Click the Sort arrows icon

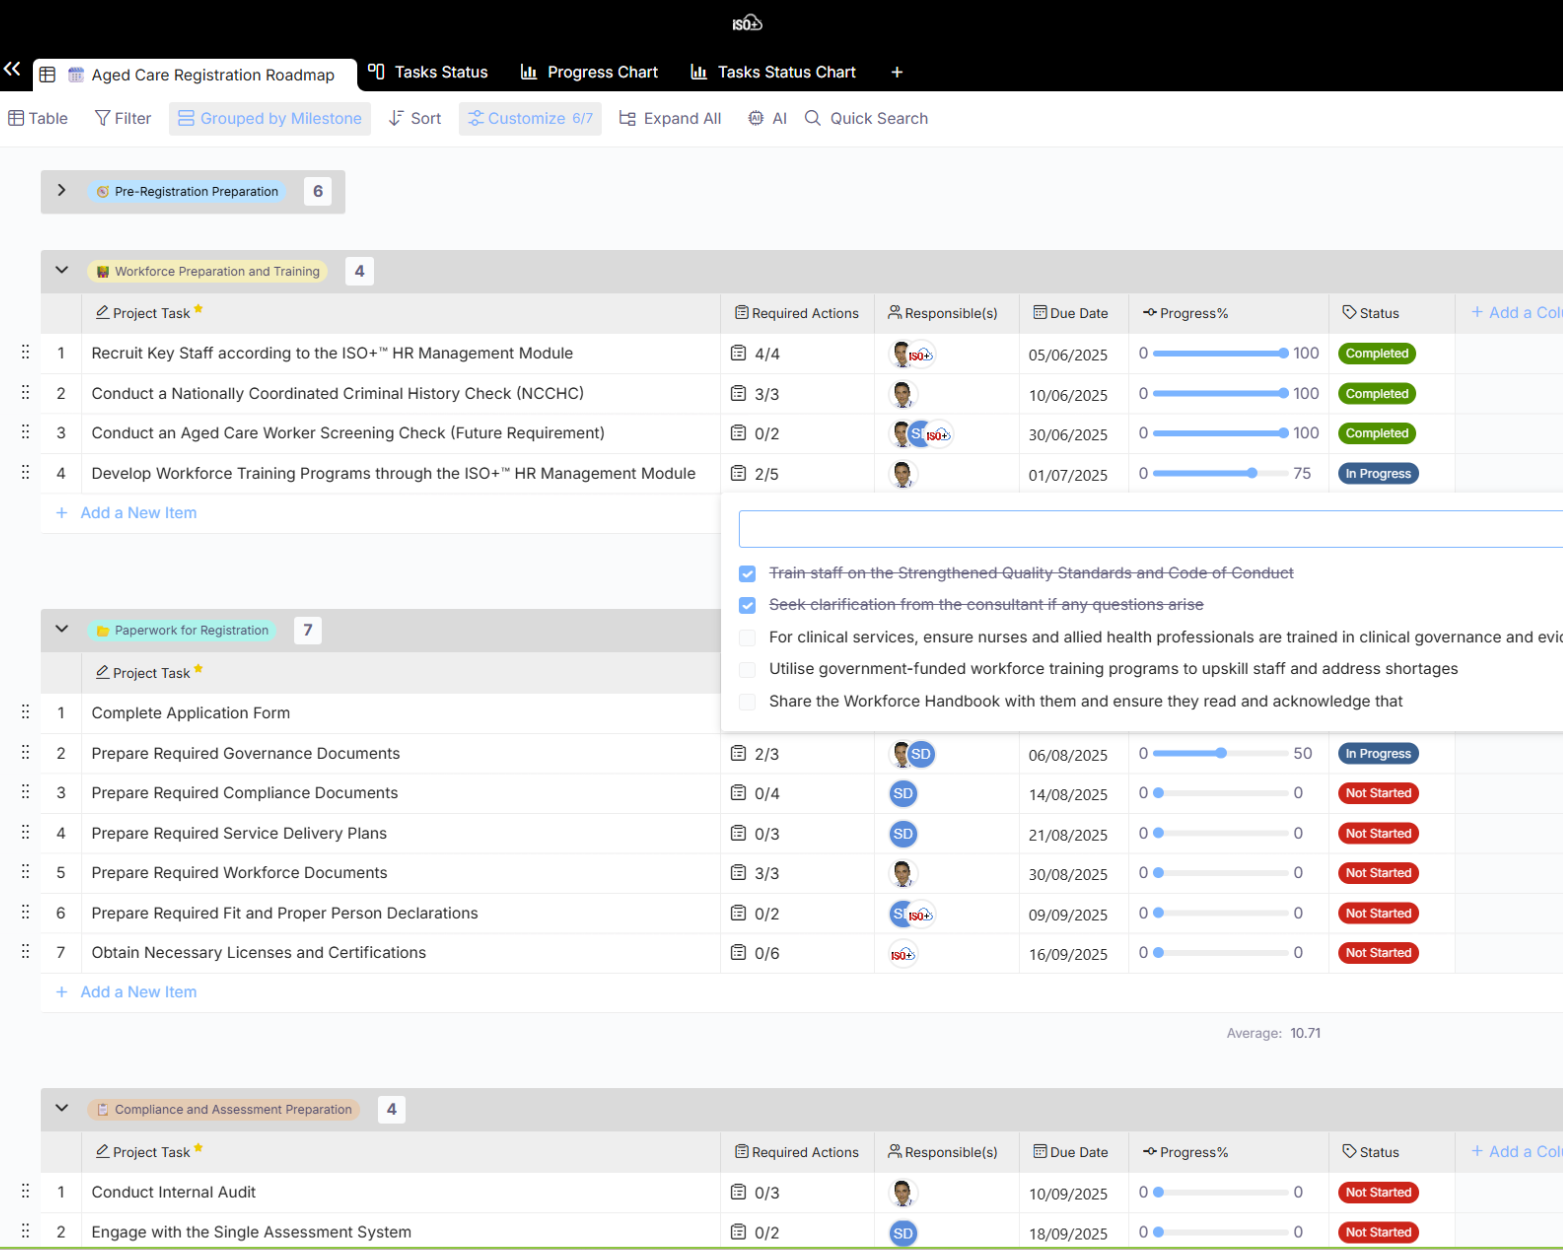[x=397, y=118]
